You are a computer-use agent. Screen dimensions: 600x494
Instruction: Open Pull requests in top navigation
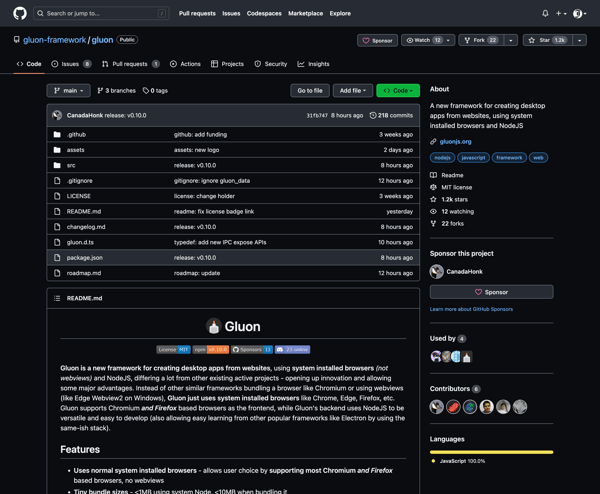pyautogui.click(x=197, y=13)
